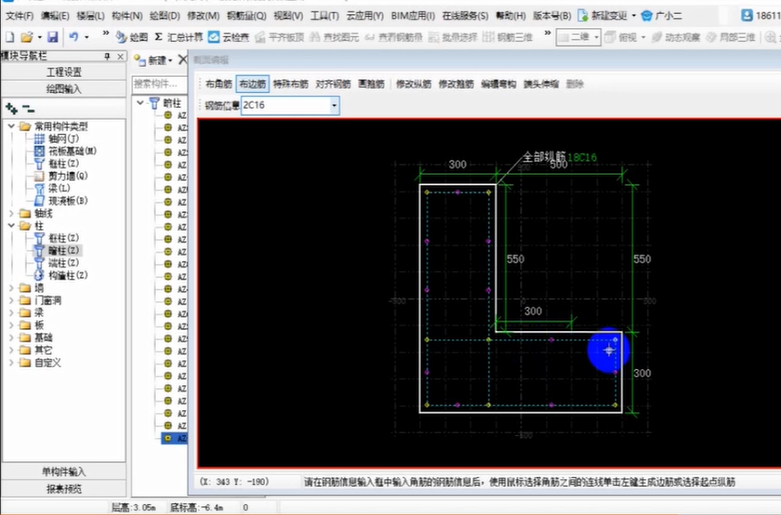
Task: Click the expand-all plus icon in navigation panel
Action: pos(11,108)
